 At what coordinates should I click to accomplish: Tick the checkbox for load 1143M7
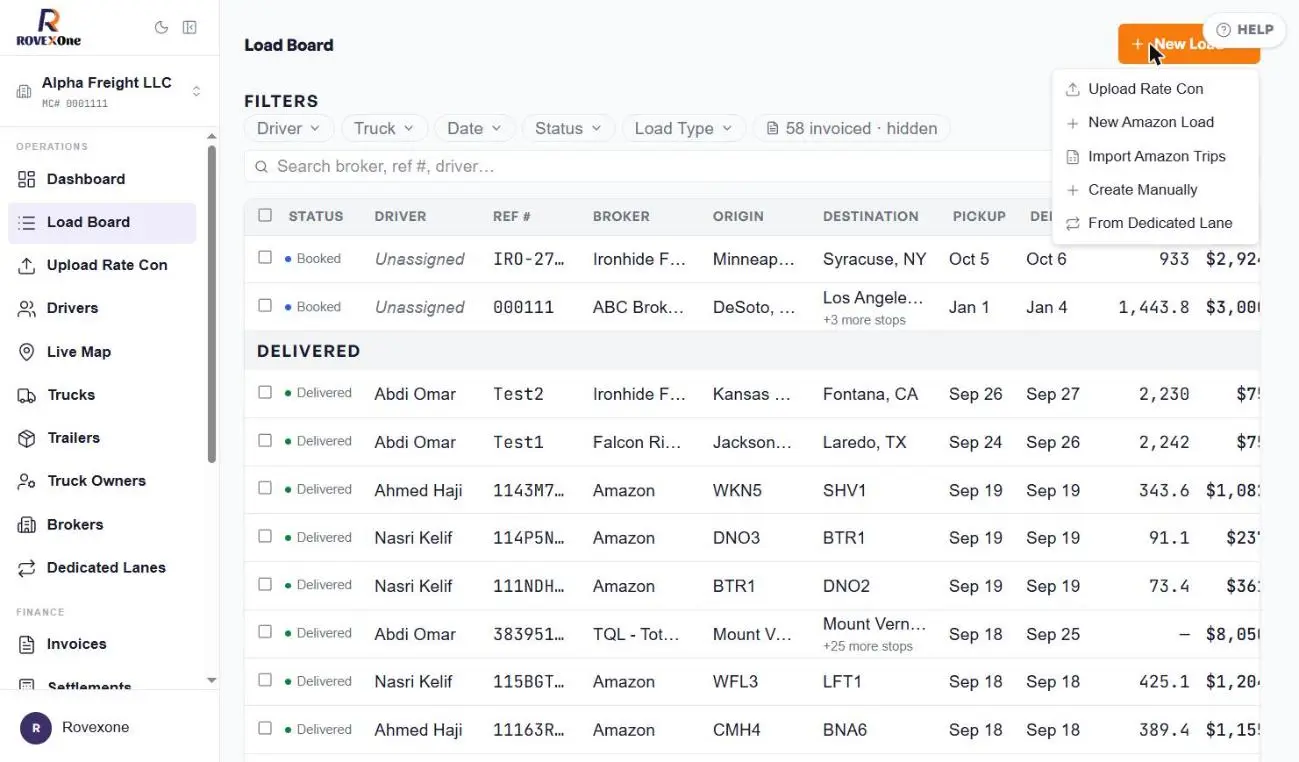click(x=265, y=488)
